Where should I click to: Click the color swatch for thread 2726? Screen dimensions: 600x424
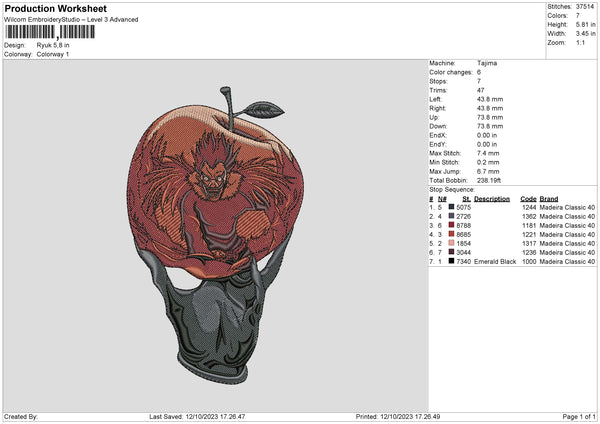coord(451,216)
